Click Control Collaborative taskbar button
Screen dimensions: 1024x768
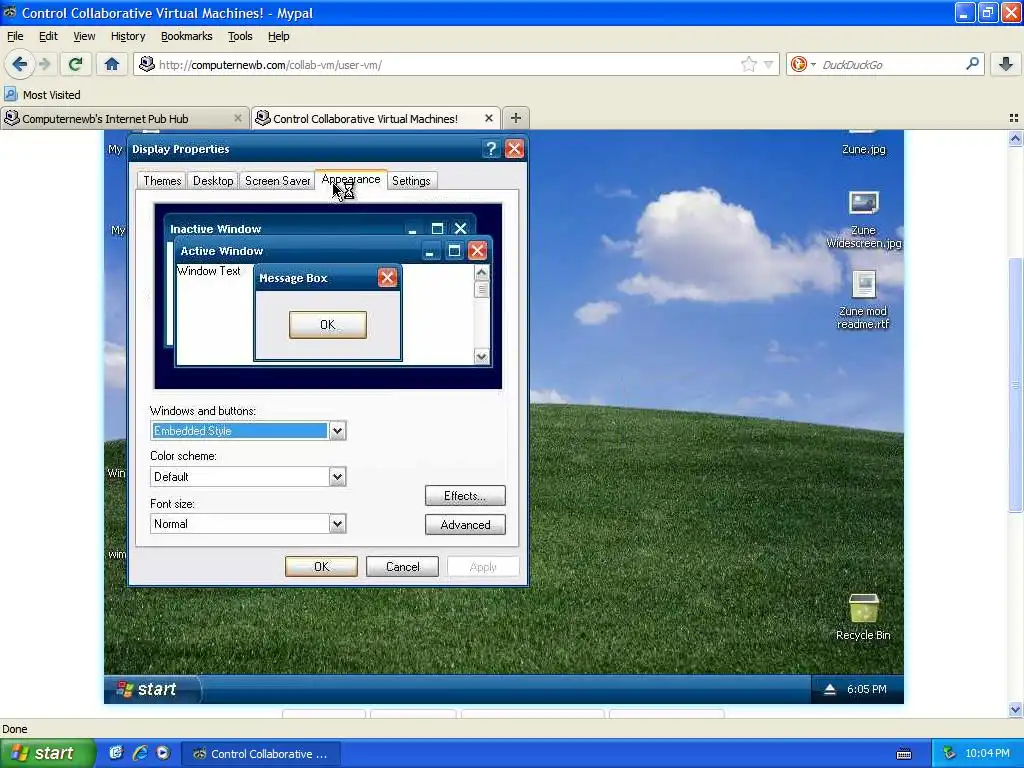tap(261, 754)
